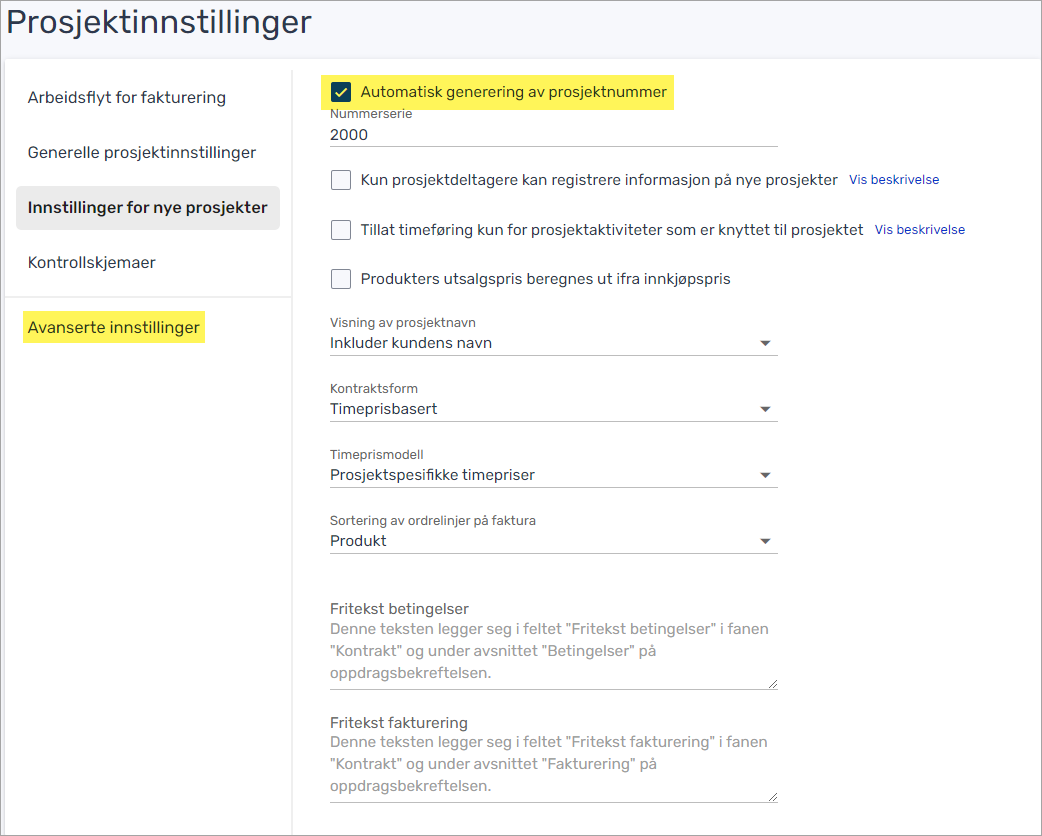The height and width of the screenshot is (836, 1042).
Task: Select Innstillinger for nye prosjekter menu item
Action: [x=148, y=208]
